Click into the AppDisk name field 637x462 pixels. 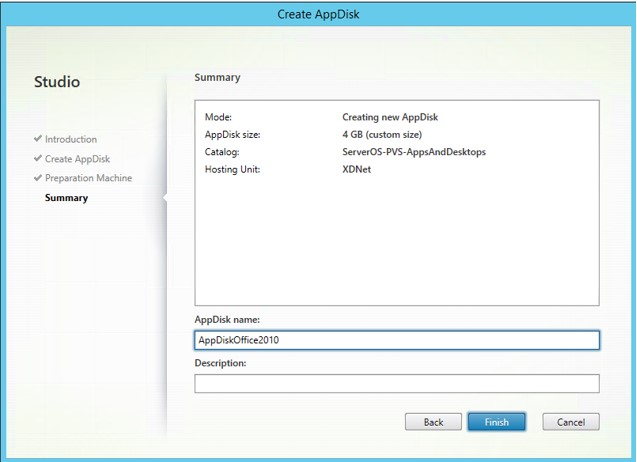point(396,341)
